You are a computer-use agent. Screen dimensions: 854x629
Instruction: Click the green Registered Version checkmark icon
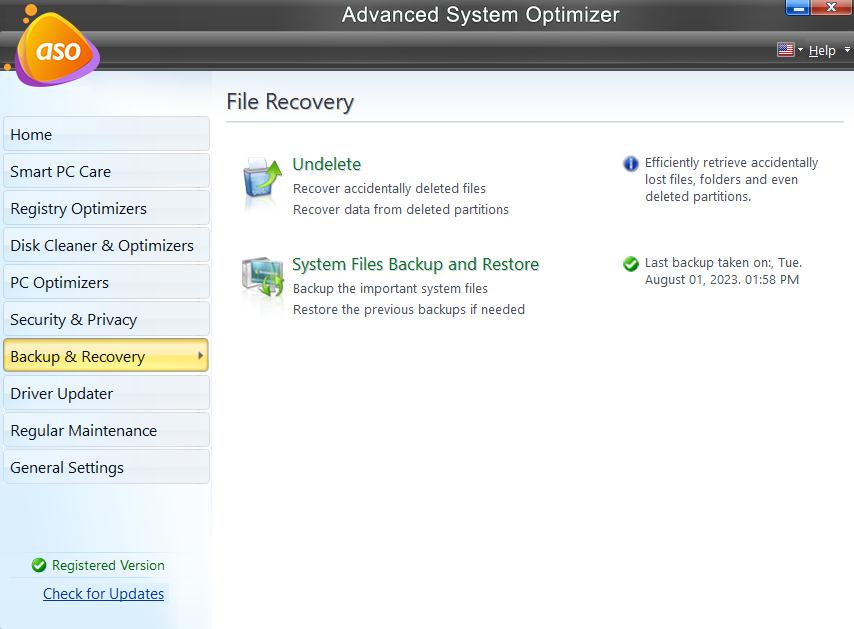point(39,565)
